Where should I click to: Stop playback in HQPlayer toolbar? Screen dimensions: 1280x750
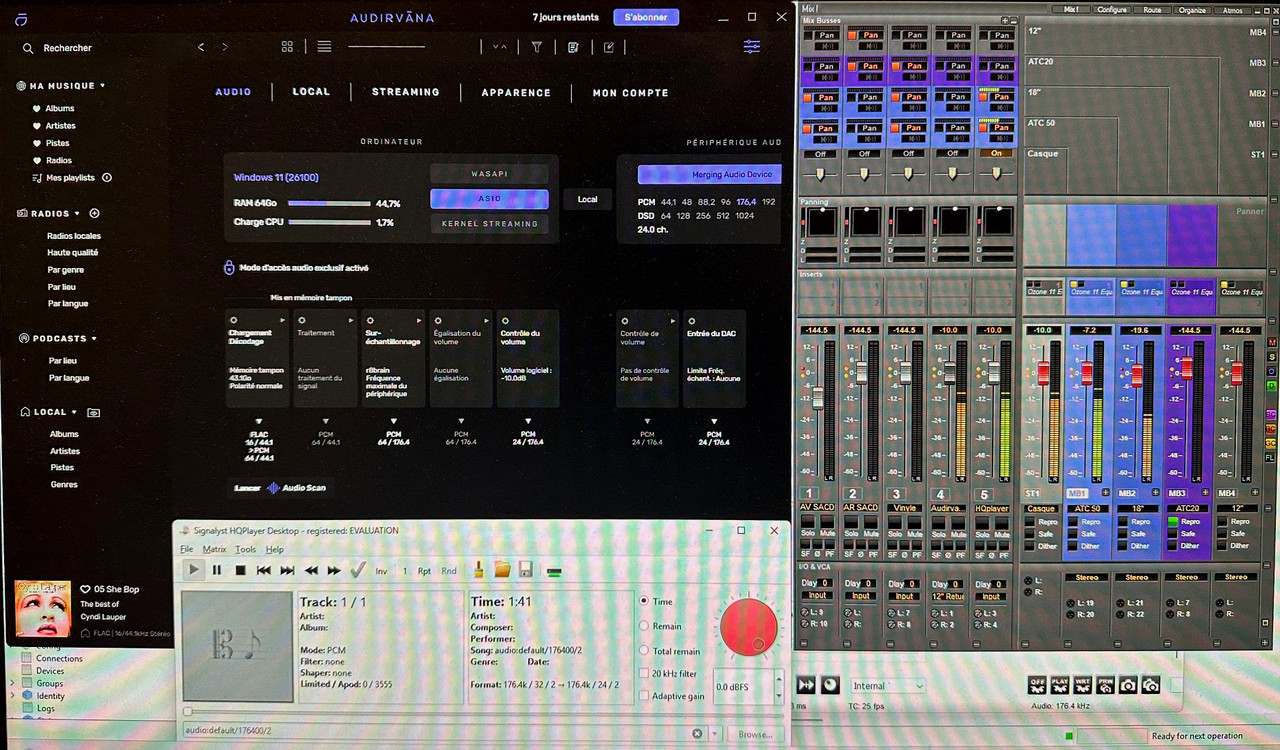(240, 570)
